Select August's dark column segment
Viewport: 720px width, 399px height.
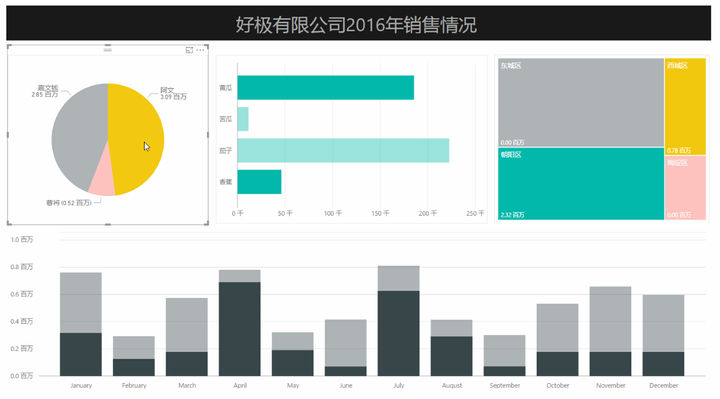click(451, 356)
